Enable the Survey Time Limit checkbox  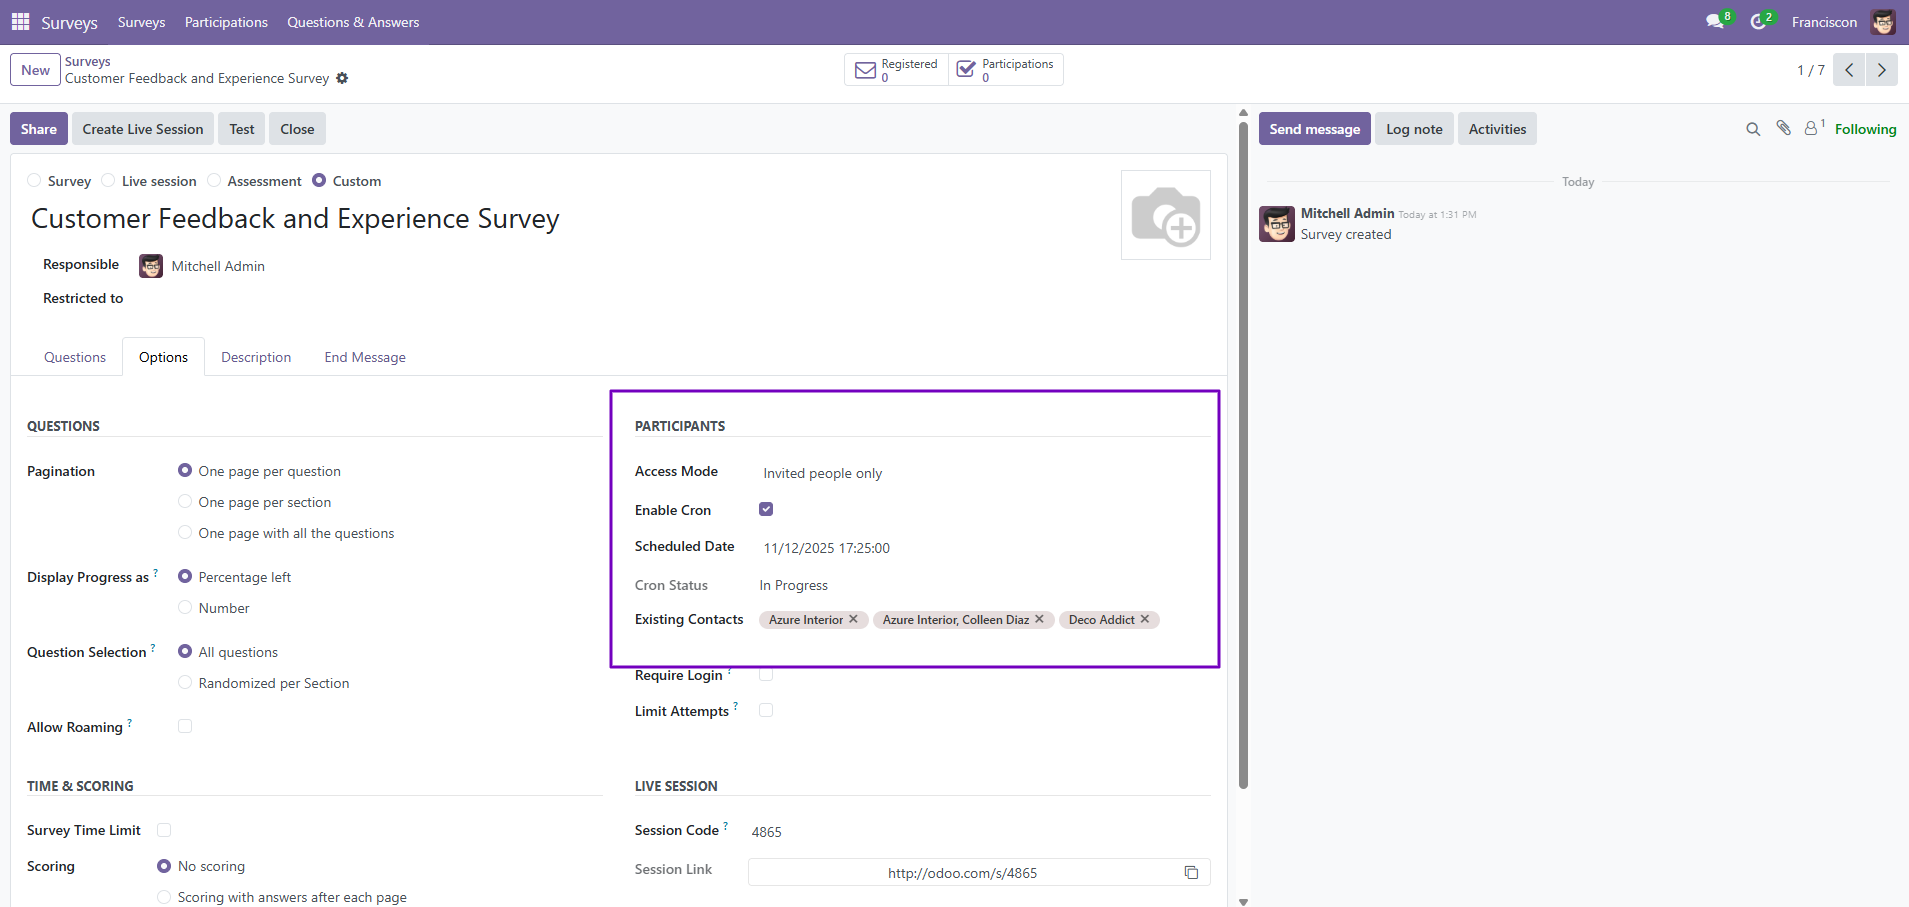[164, 829]
